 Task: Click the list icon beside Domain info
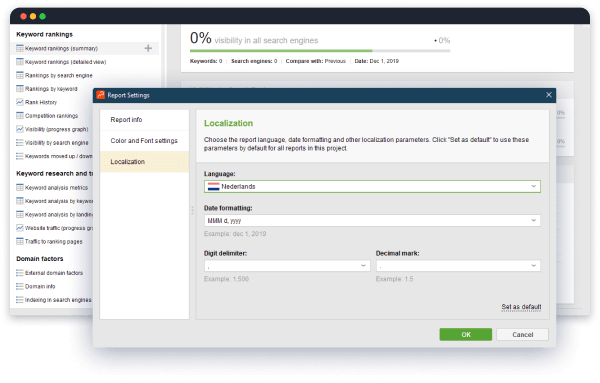pyautogui.click(x=20, y=286)
